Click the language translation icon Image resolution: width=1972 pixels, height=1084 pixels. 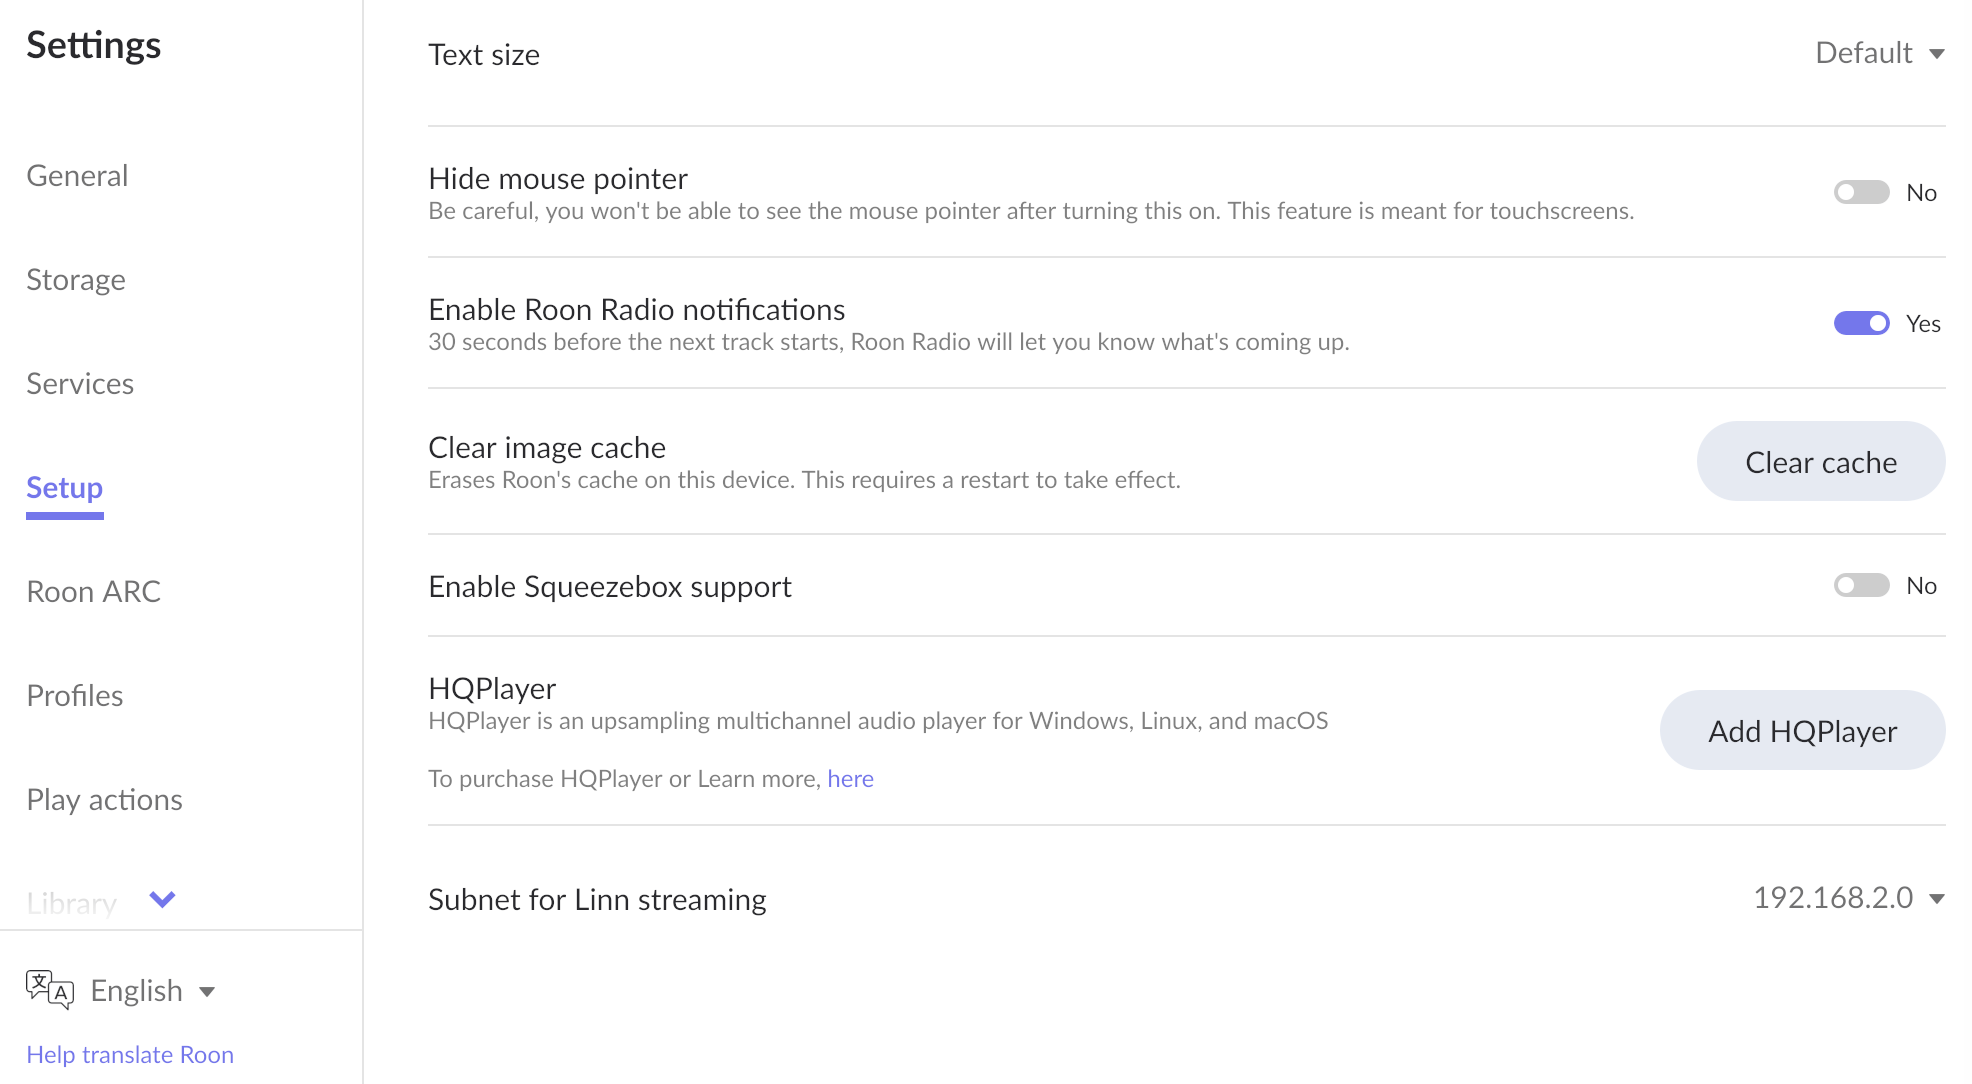49,990
